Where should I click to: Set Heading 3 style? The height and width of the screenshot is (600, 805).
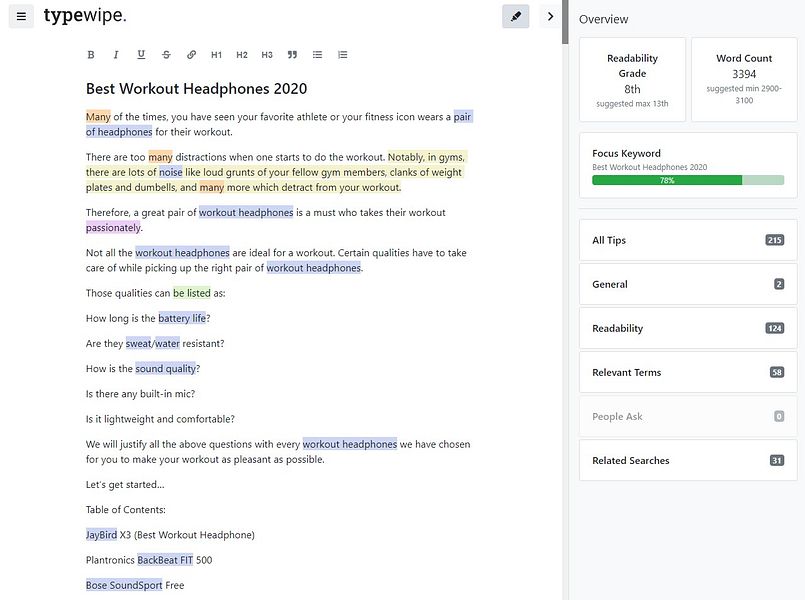click(267, 55)
